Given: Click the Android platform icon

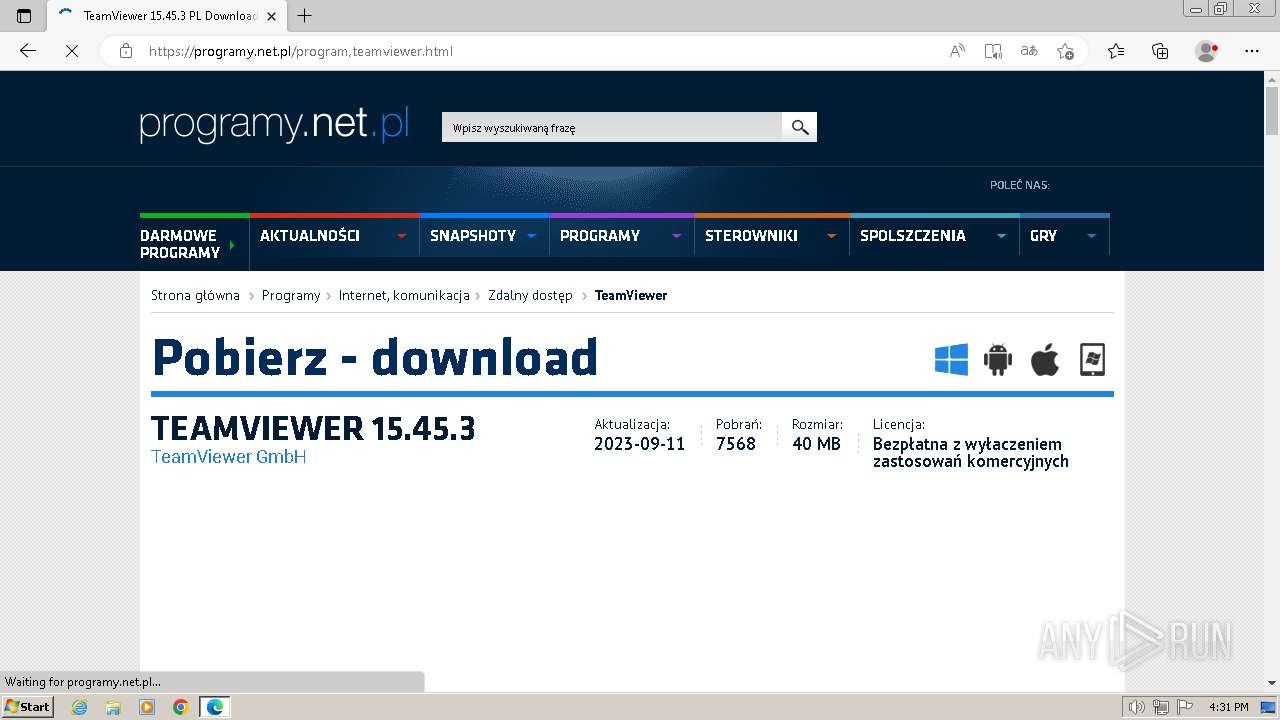Looking at the screenshot, I should tap(998, 359).
